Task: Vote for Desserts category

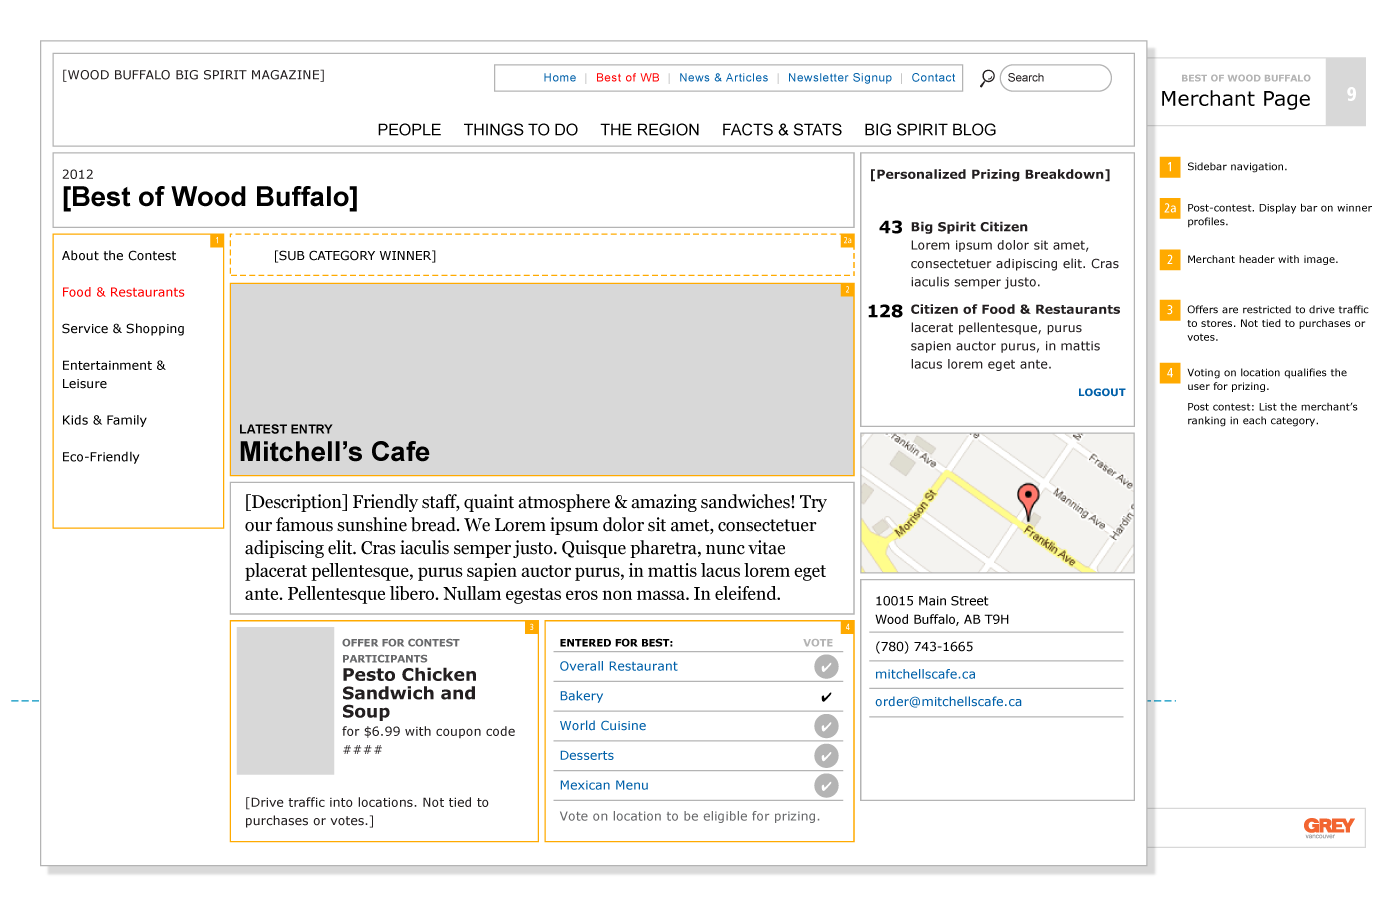Action: pyautogui.click(x=826, y=756)
